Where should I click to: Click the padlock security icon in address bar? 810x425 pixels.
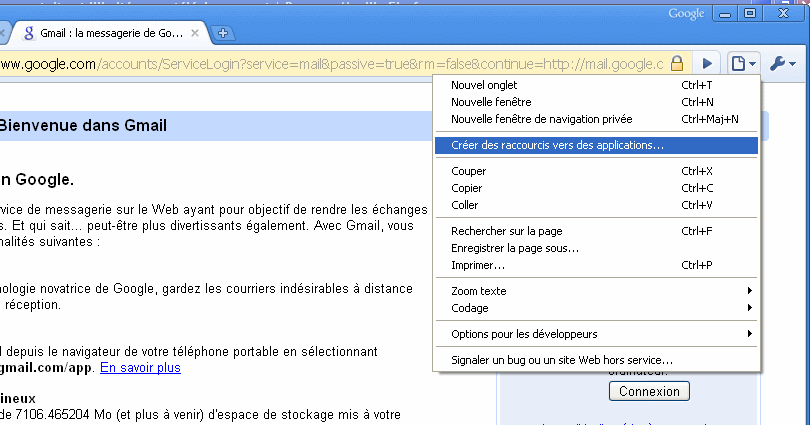(x=677, y=64)
